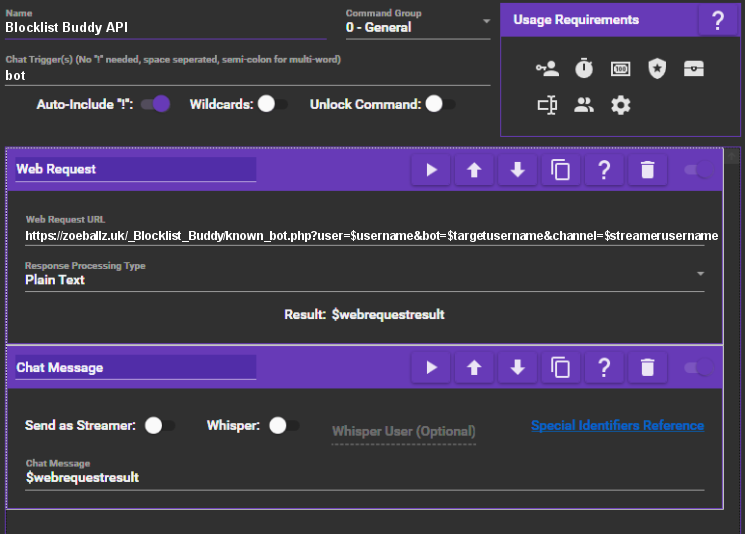Image resolution: width=745 pixels, height=534 pixels.
Task: Duplicate the Web Request action
Action: (x=561, y=170)
